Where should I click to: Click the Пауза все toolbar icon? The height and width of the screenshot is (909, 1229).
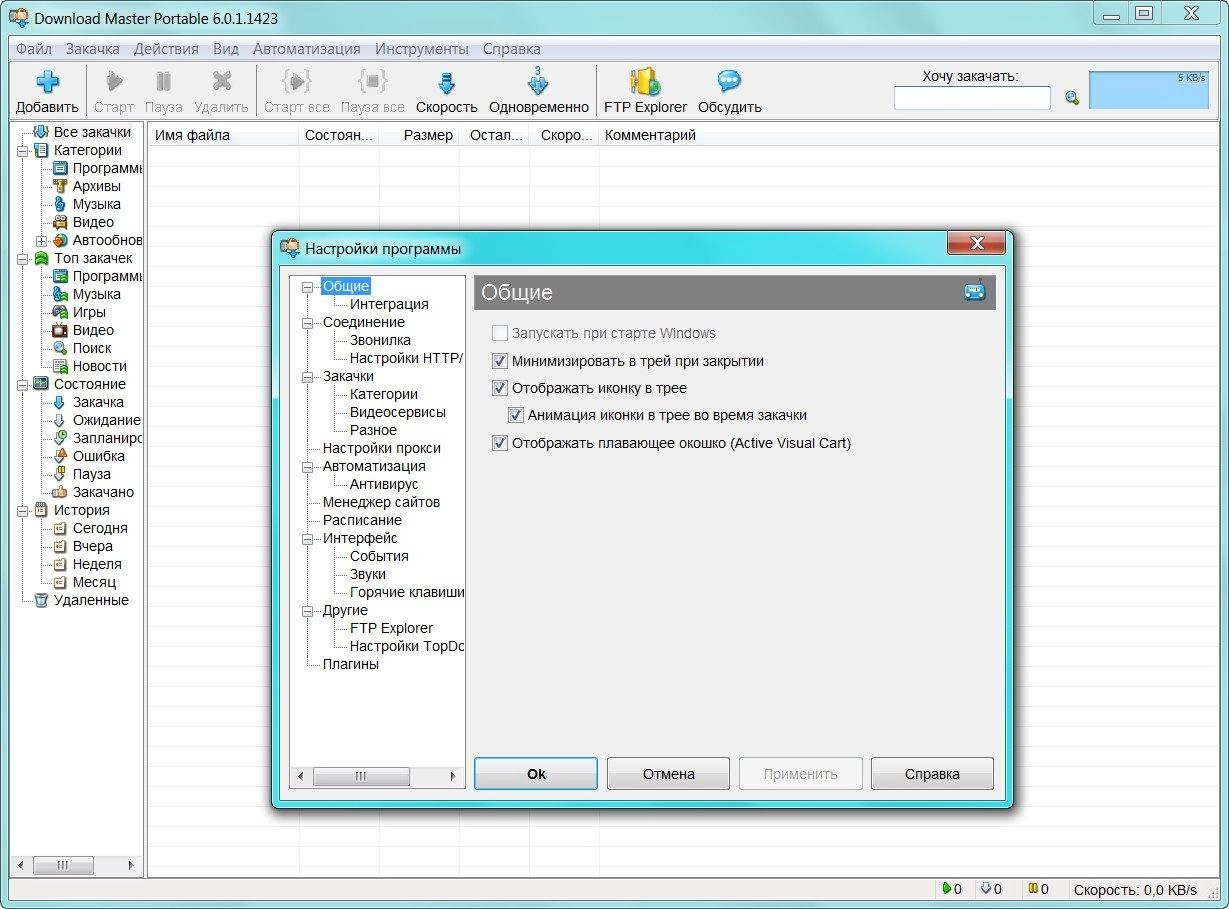tap(372, 82)
